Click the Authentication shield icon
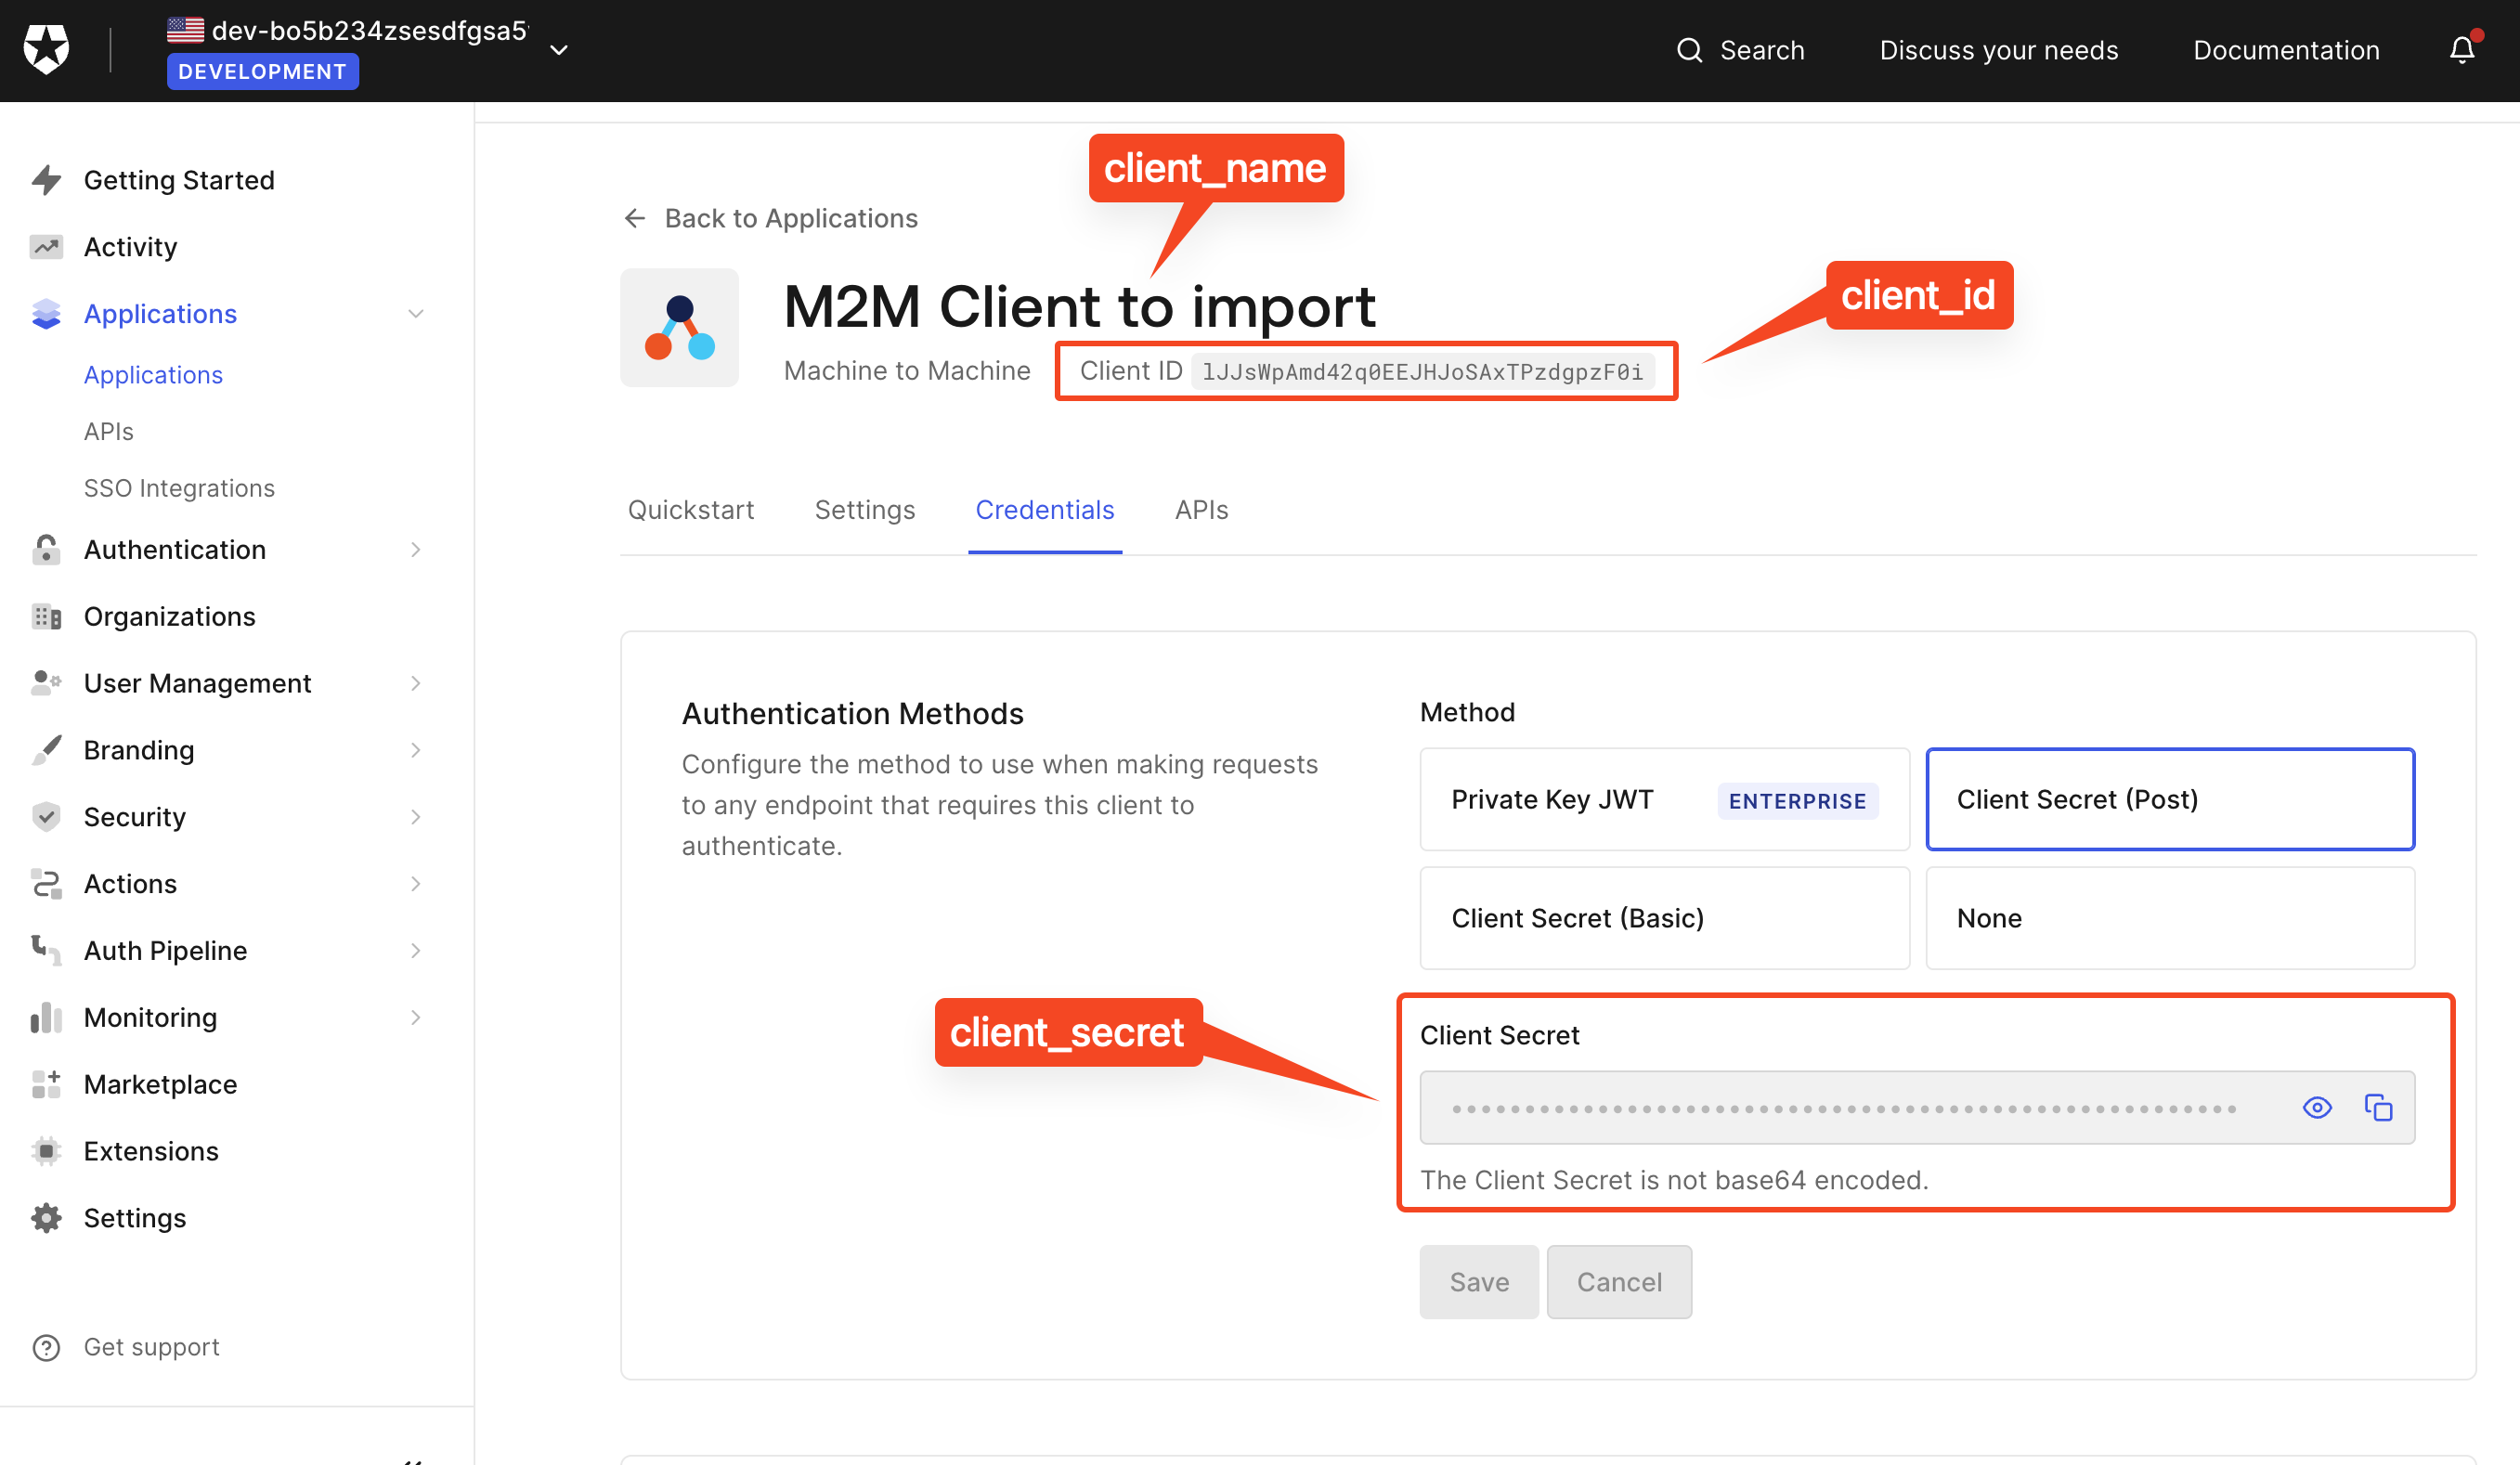Image resolution: width=2520 pixels, height=1465 pixels. click(x=47, y=548)
